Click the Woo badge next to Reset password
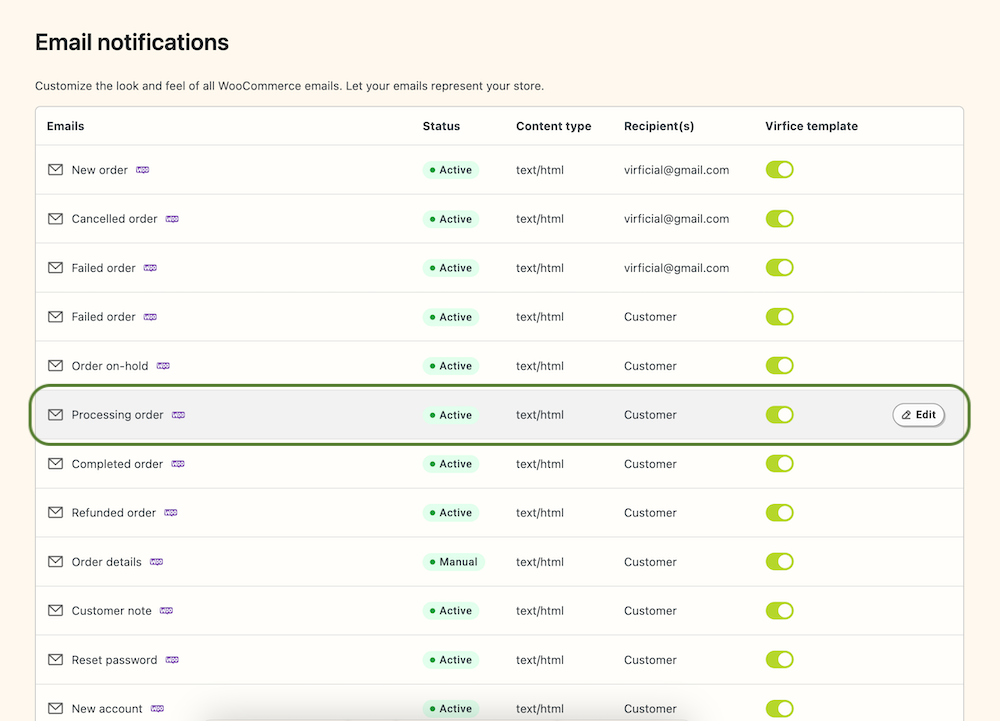This screenshot has height=721, width=1000. point(172,660)
